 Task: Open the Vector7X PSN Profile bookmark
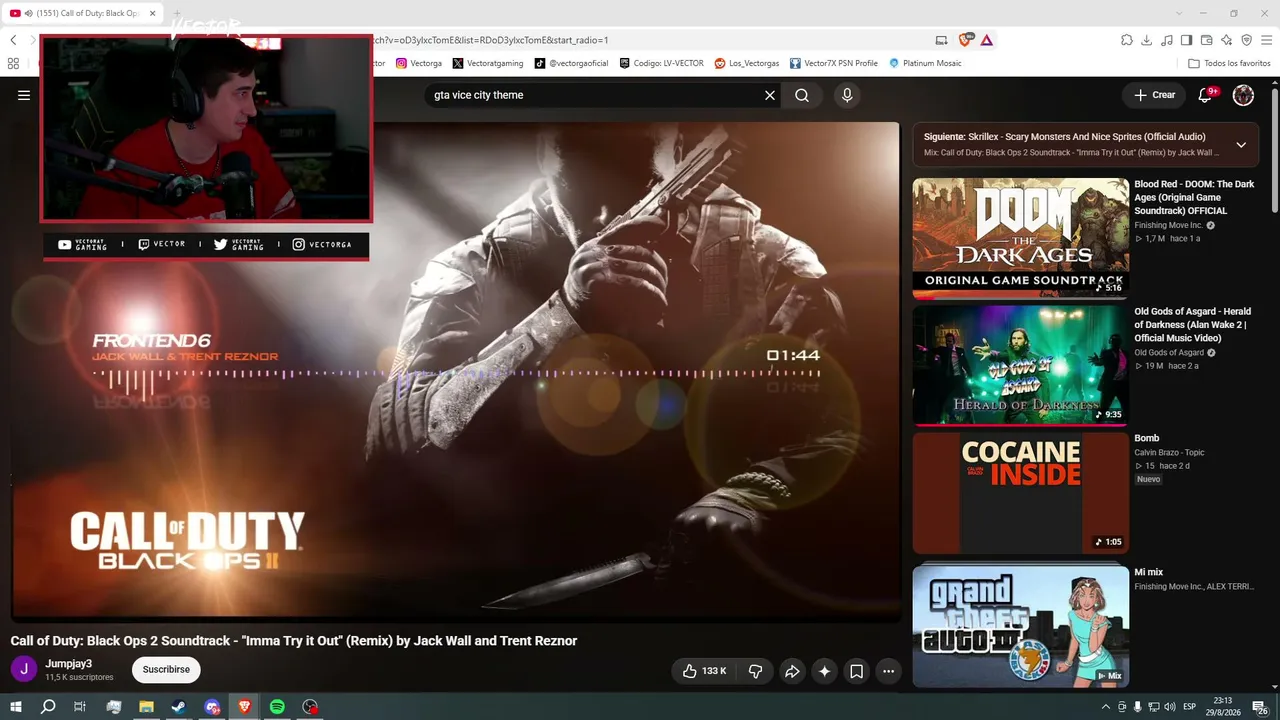pyautogui.click(x=834, y=63)
